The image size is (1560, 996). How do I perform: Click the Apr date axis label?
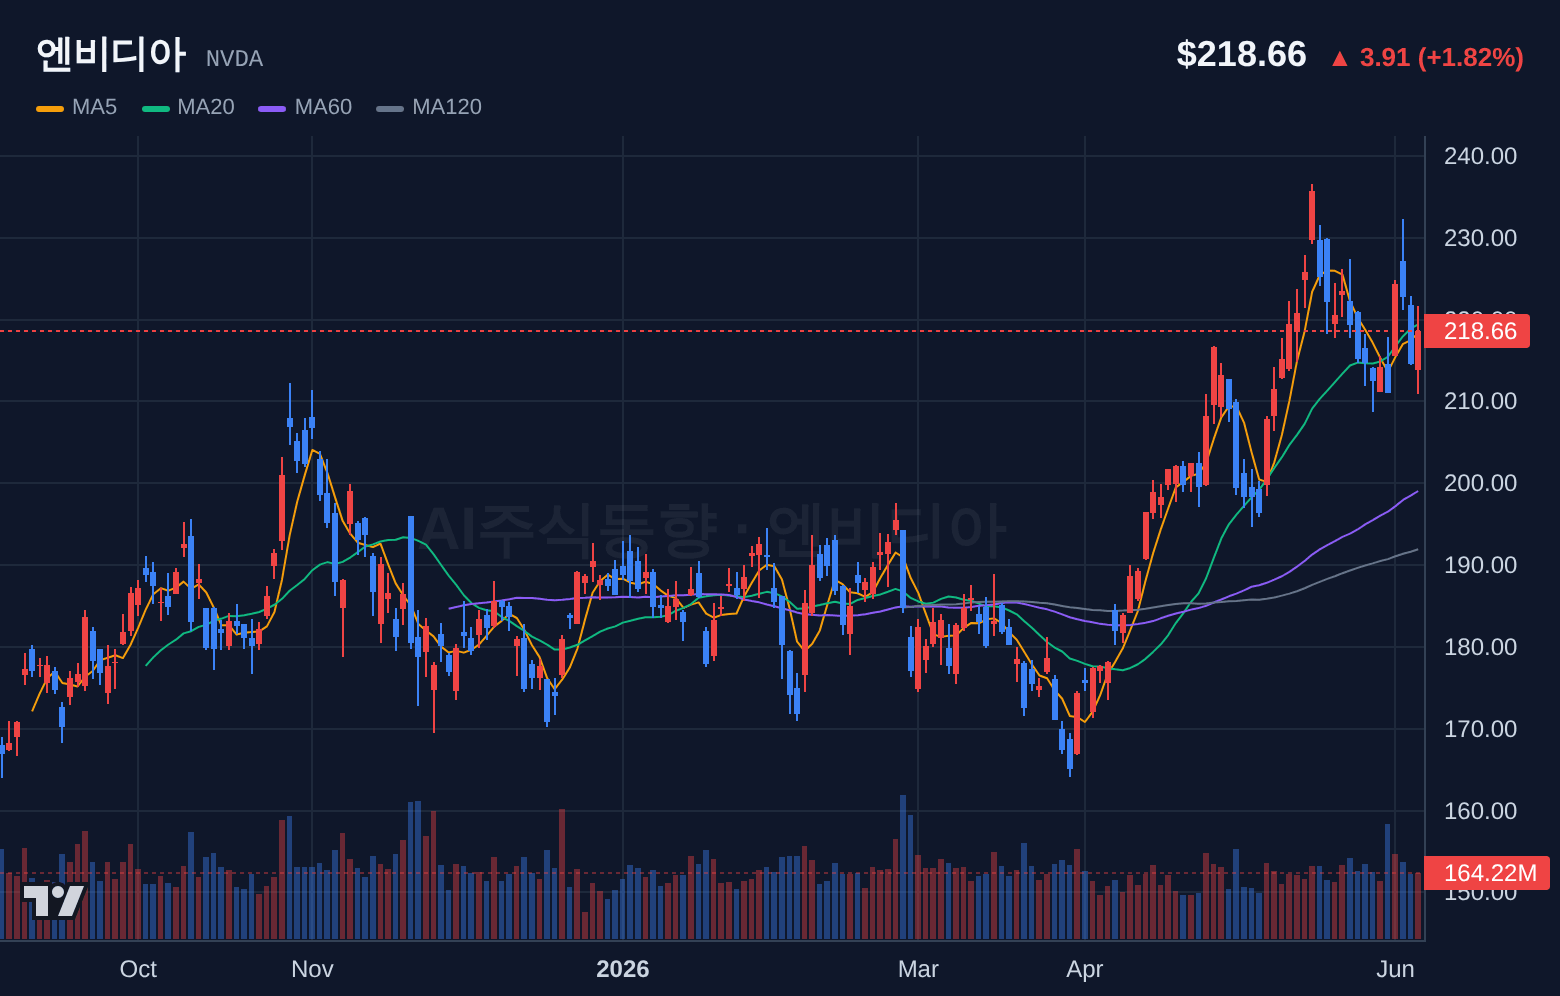1085,969
